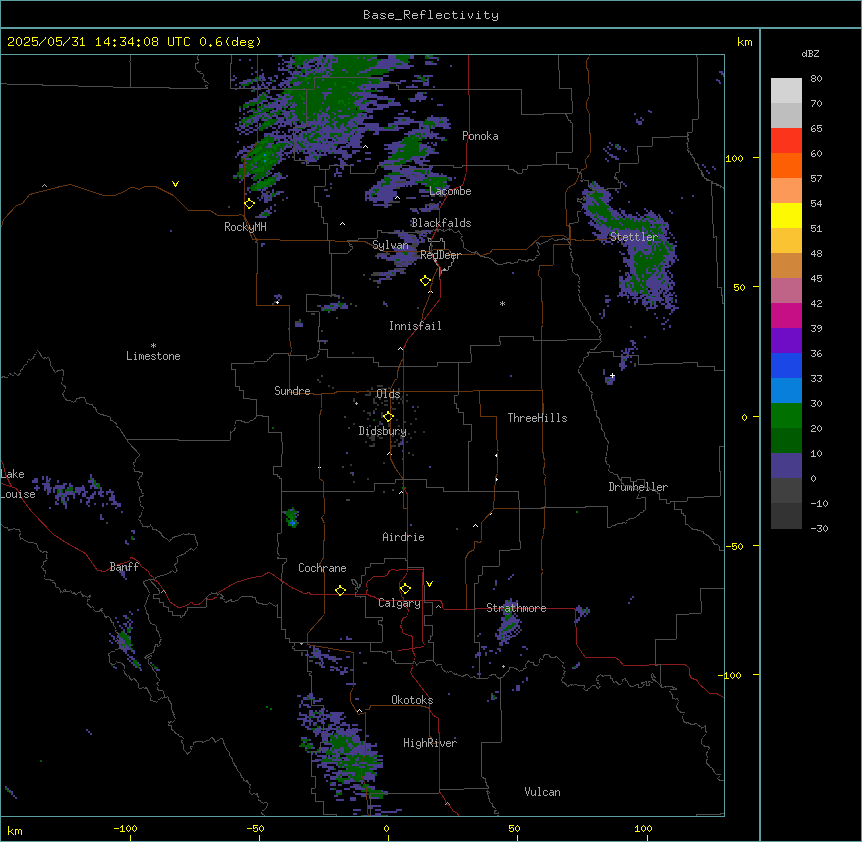This screenshot has height=842, width=862.
Task: Click the Strathmore city label
Action: point(516,608)
